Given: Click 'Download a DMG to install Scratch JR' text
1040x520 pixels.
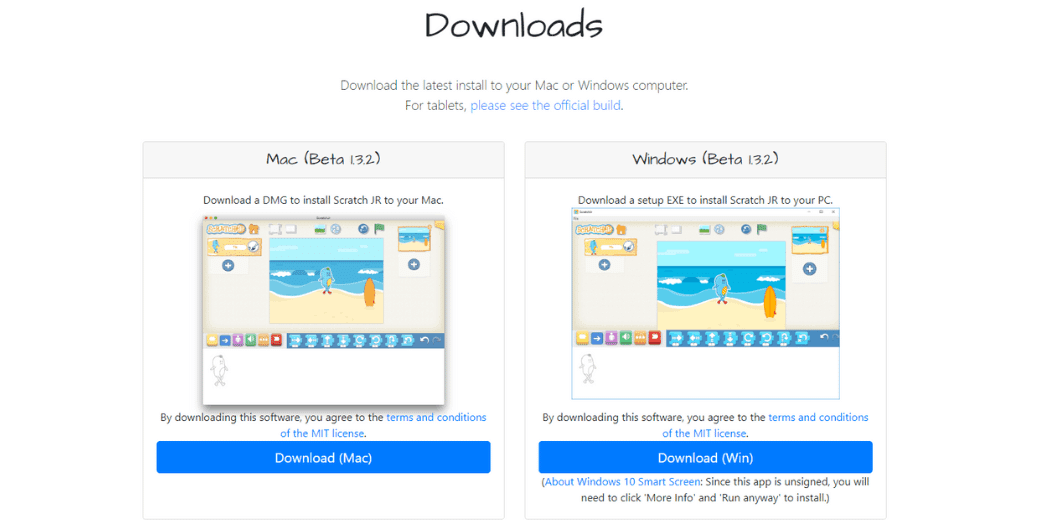Looking at the screenshot, I should (324, 200).
